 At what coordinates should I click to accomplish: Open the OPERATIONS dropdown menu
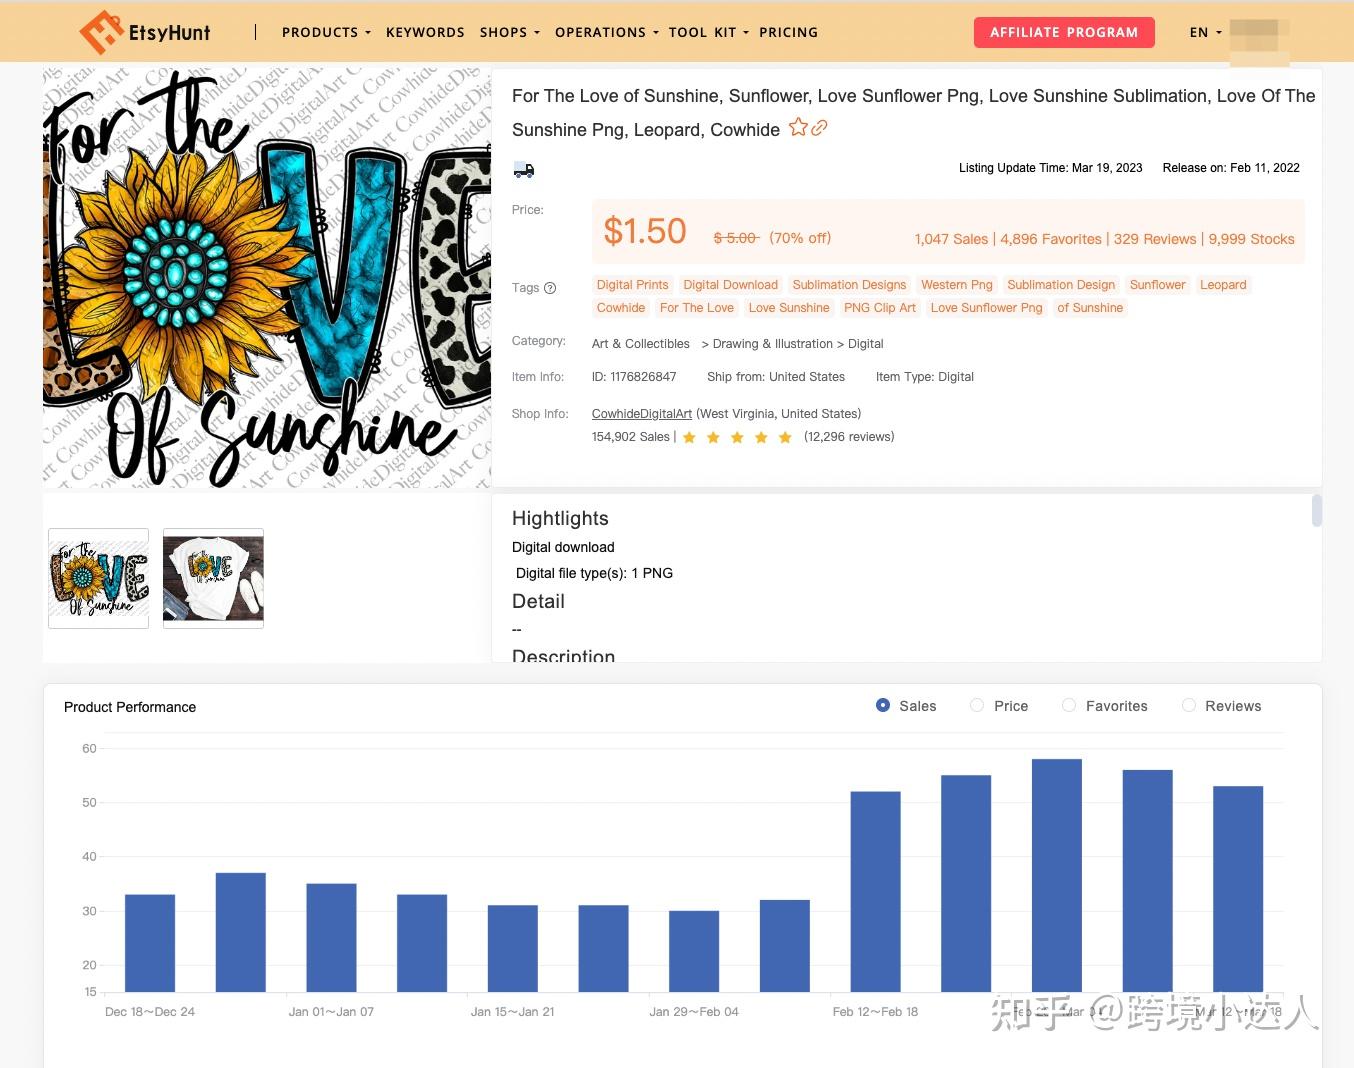(607, 32)
